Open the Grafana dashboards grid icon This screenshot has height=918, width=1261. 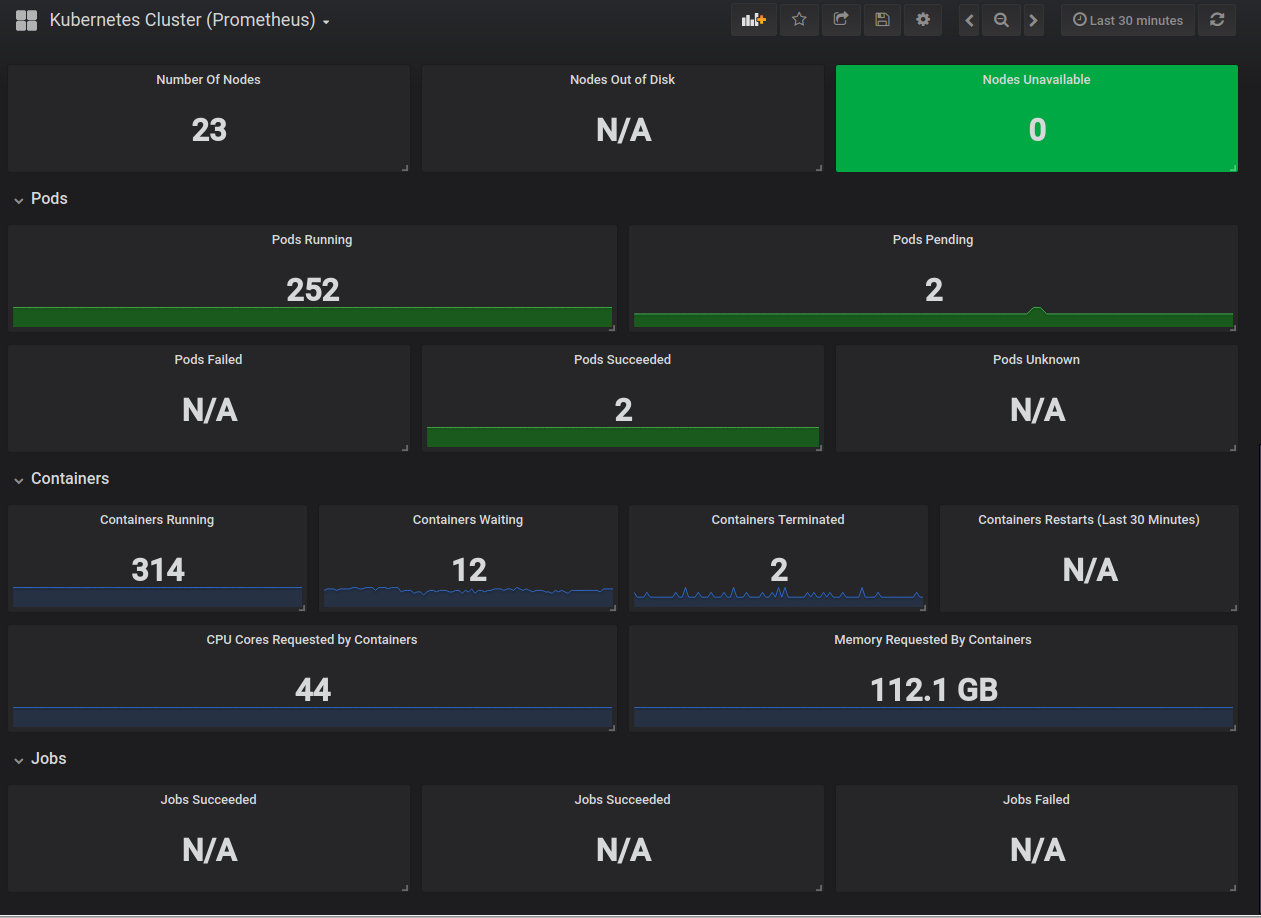point(27,20)
